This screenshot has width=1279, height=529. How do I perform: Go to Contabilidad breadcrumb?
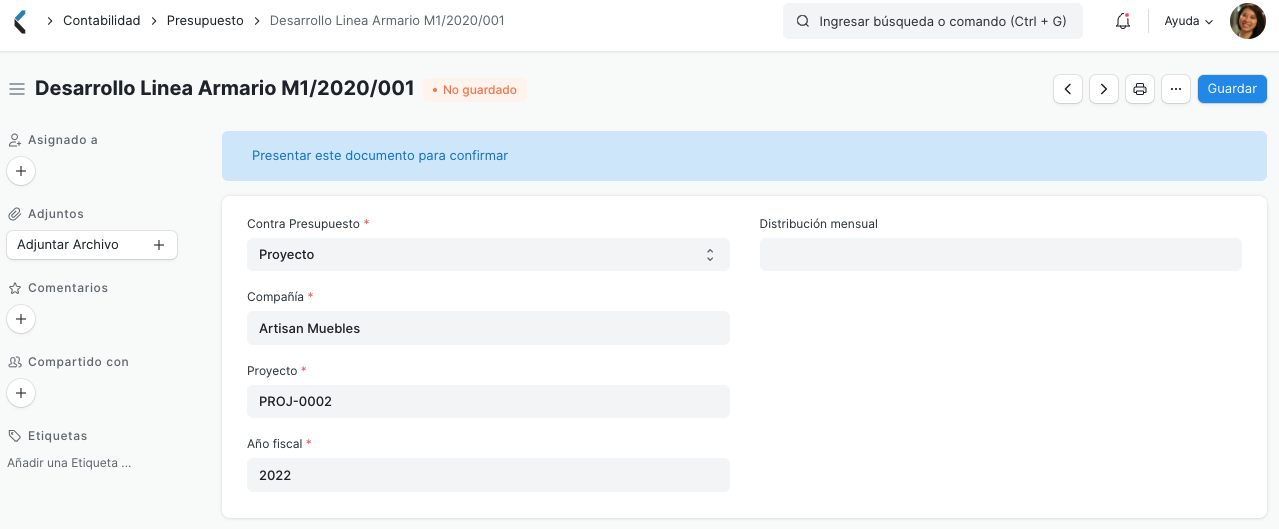tap(102, 20)
